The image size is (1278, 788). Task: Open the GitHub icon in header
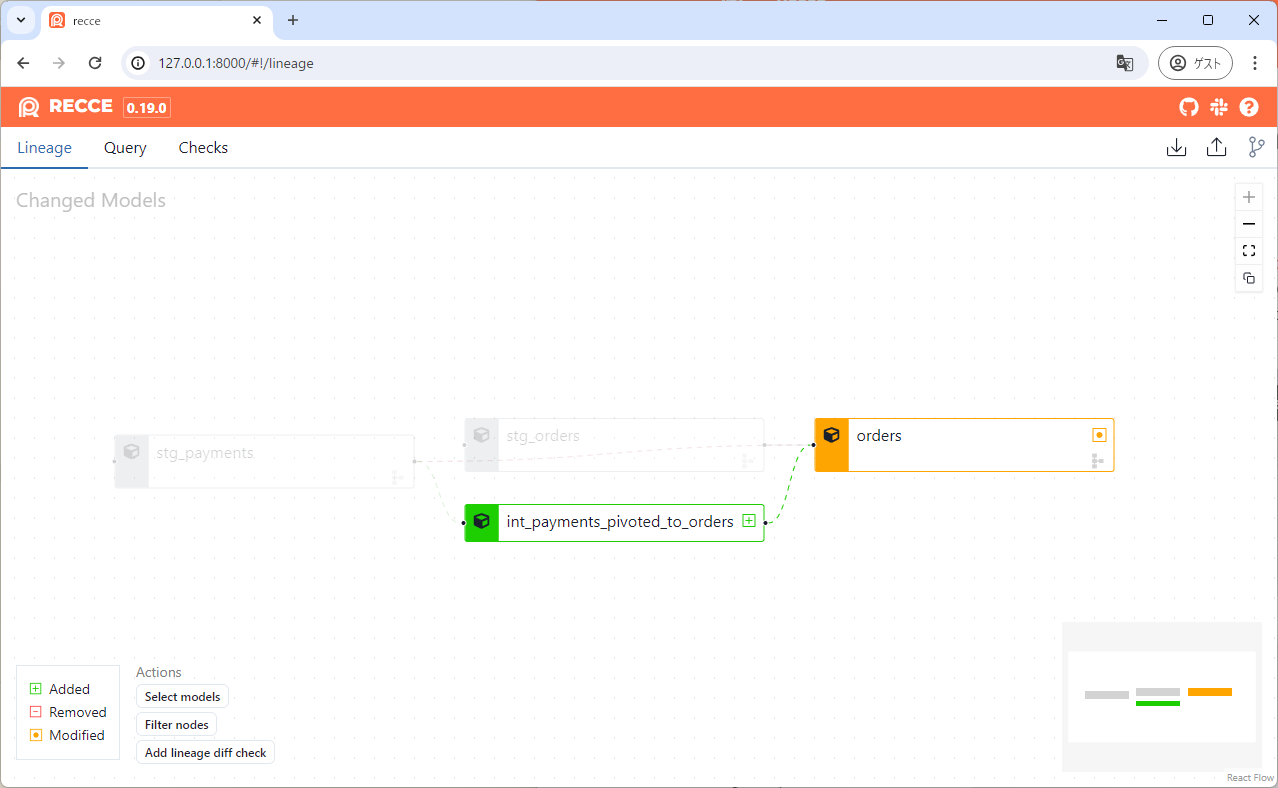tap(1188, 107)
